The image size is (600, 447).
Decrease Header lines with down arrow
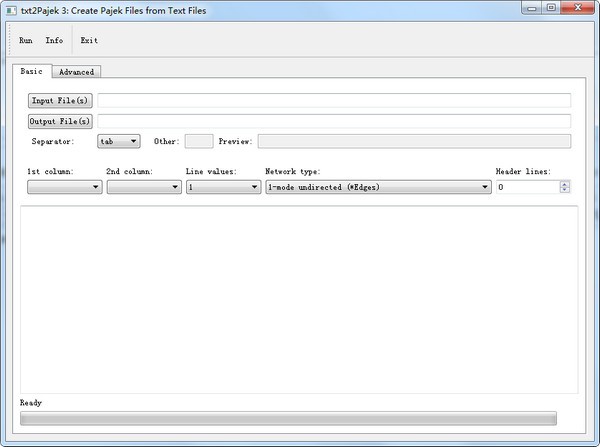pos(565,190)
